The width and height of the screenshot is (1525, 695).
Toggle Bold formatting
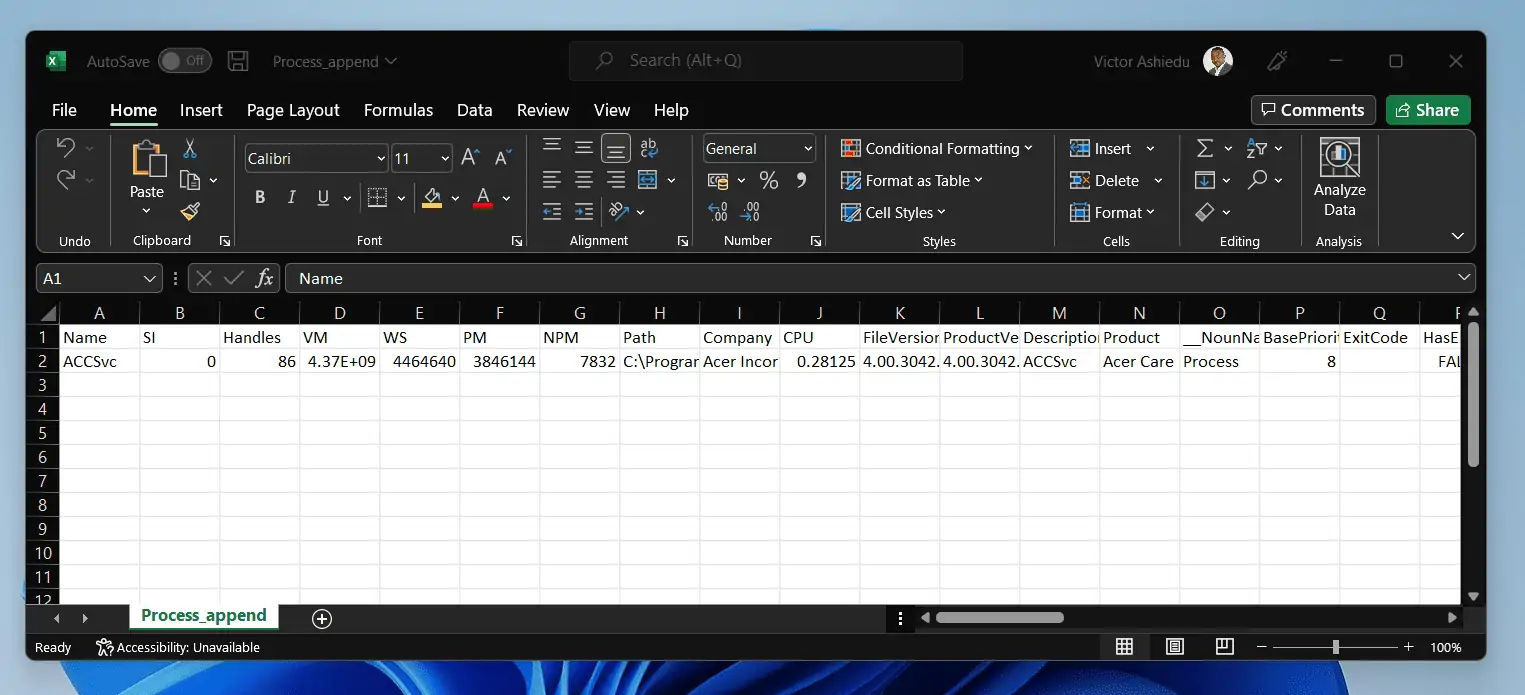[x=260, y=197]
